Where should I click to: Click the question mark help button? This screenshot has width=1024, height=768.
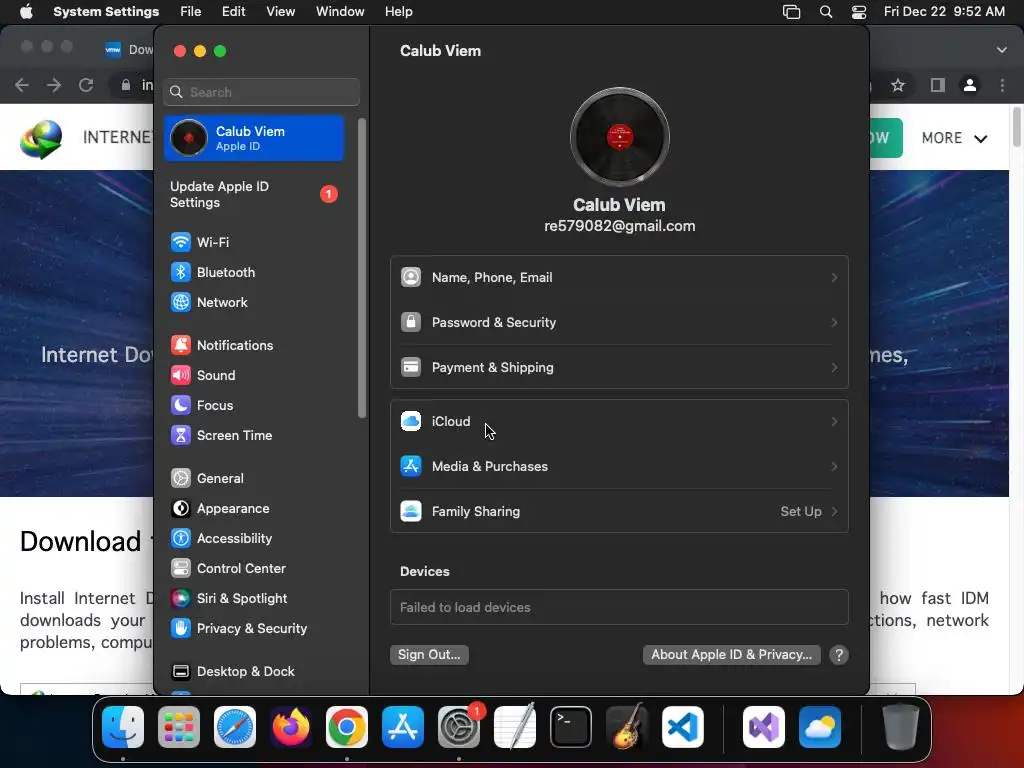click(x=839, y=655)
